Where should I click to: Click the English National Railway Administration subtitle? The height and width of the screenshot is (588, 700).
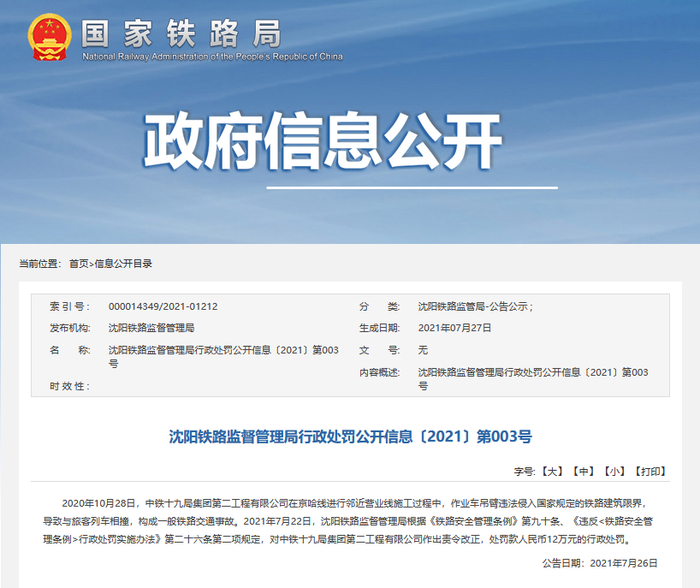(212, 57)
